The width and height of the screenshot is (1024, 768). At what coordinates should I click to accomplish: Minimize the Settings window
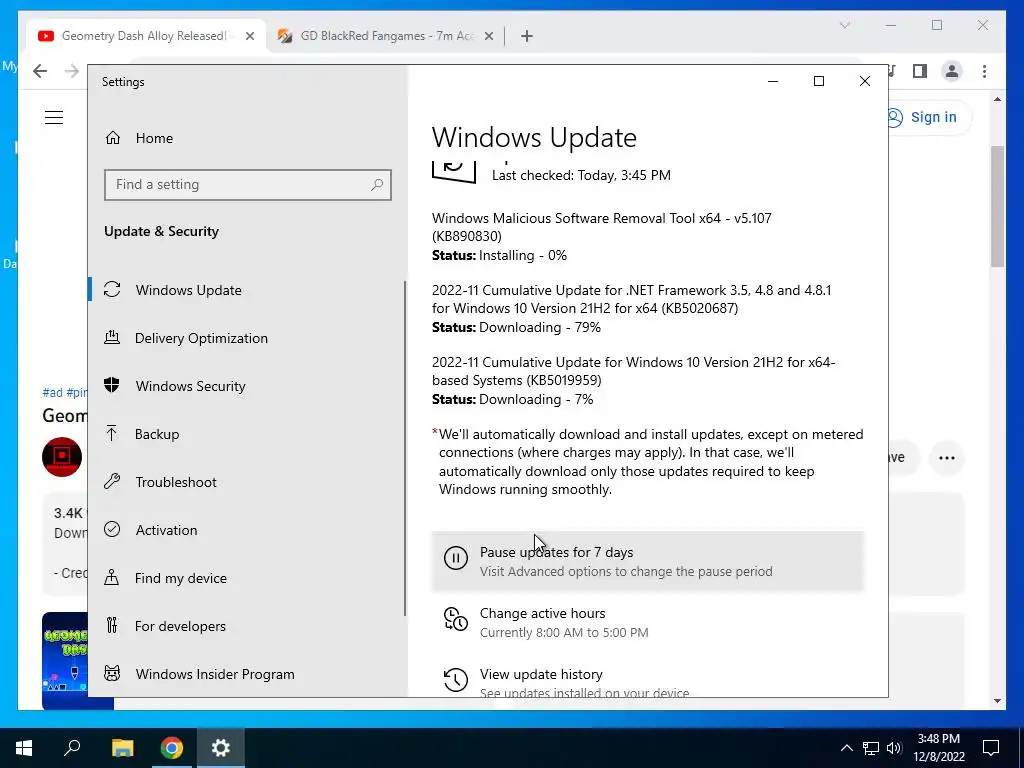(773, 81)
